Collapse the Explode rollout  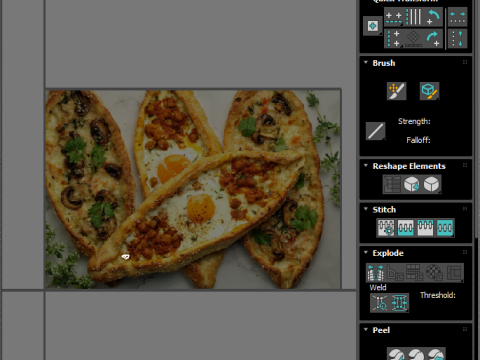[x=366, y=252]
